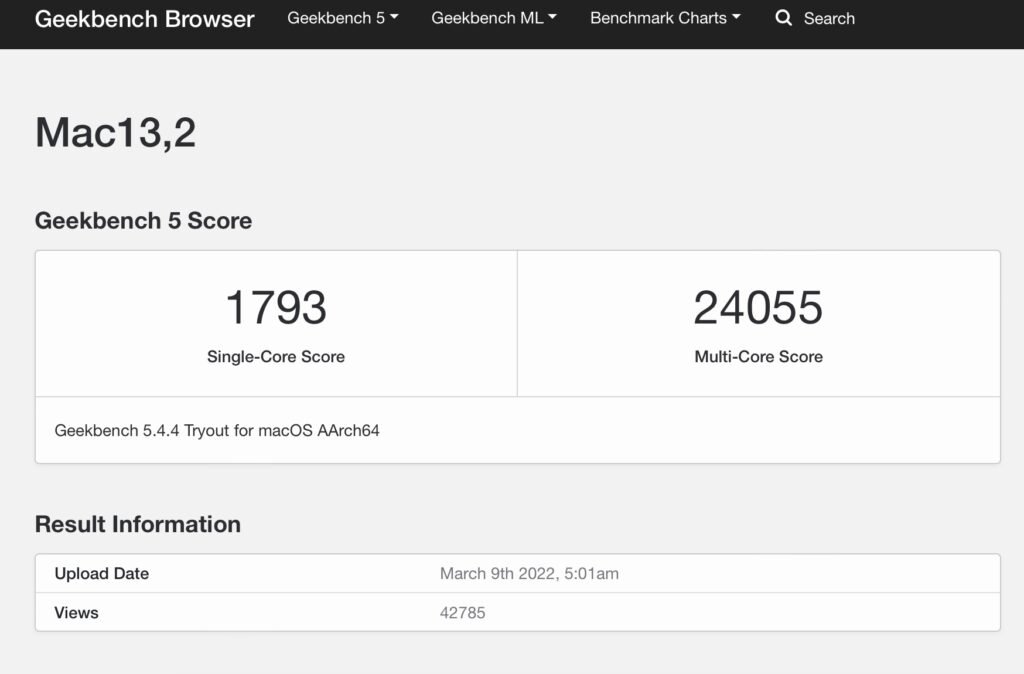The width and height of the screenshot is (1024, 674).
Task: Click the Search text in navbar
Action: point(829,18)
